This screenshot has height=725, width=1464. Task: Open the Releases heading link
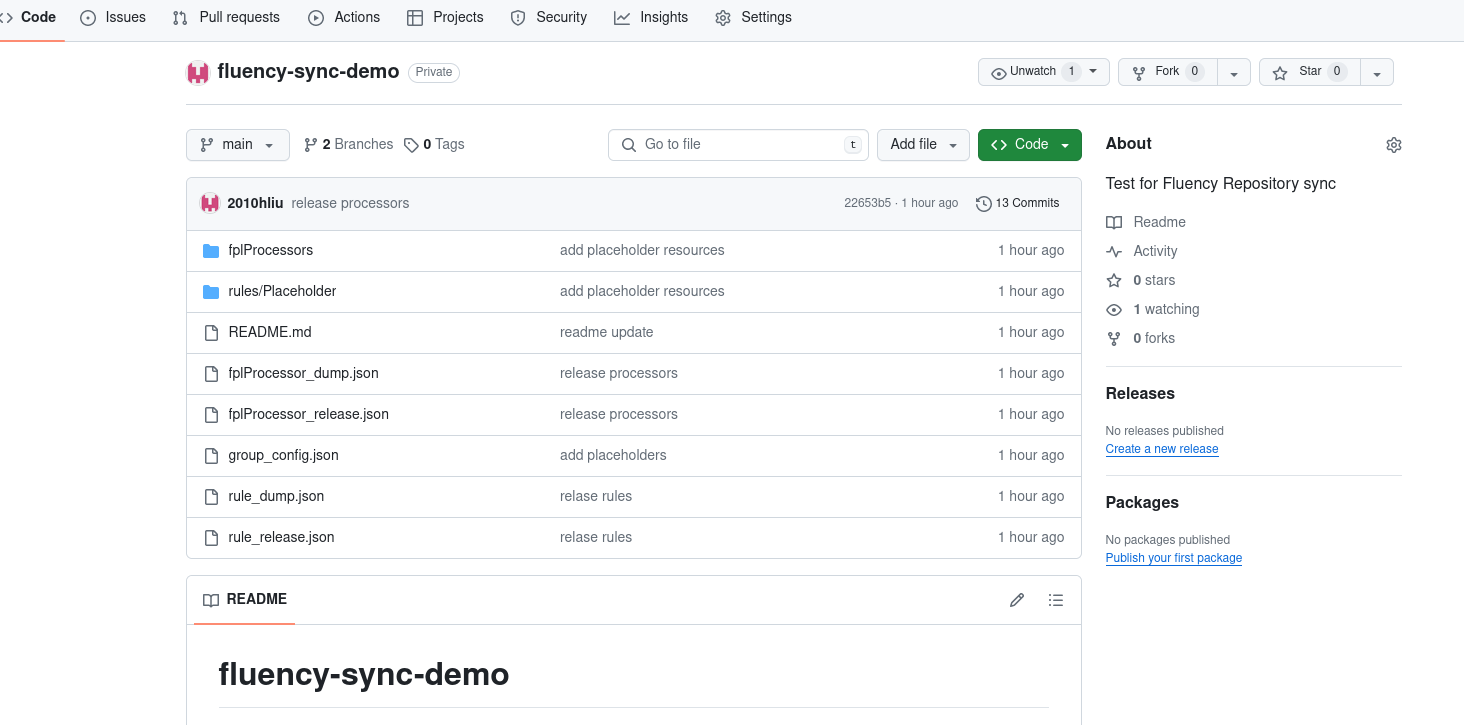coord(1140,393)
